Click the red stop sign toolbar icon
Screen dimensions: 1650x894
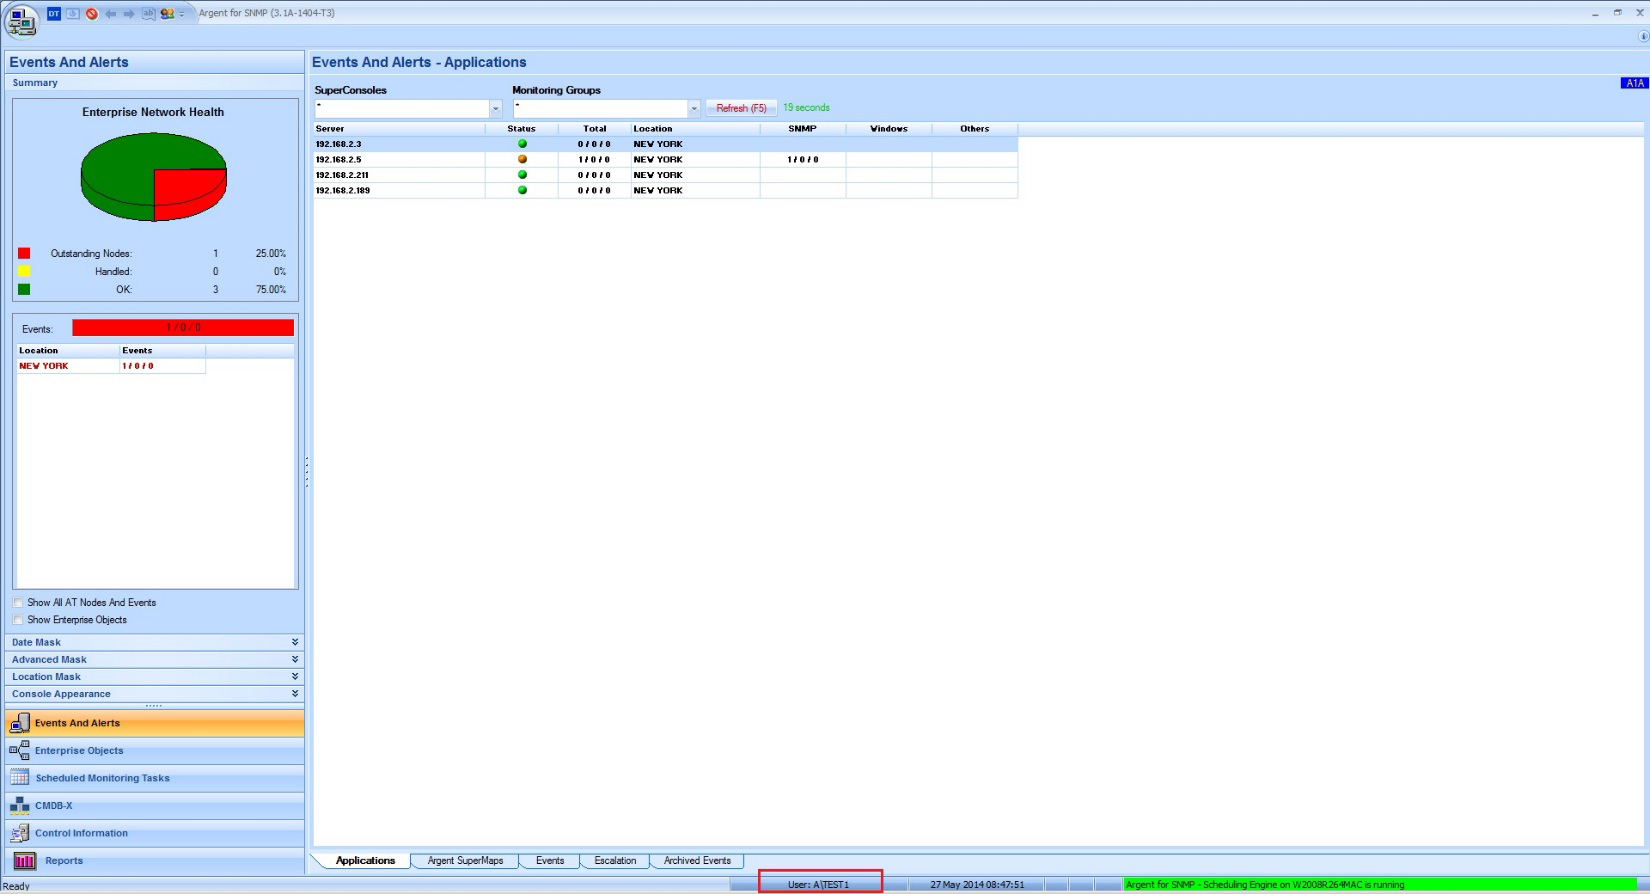[92, 14]
